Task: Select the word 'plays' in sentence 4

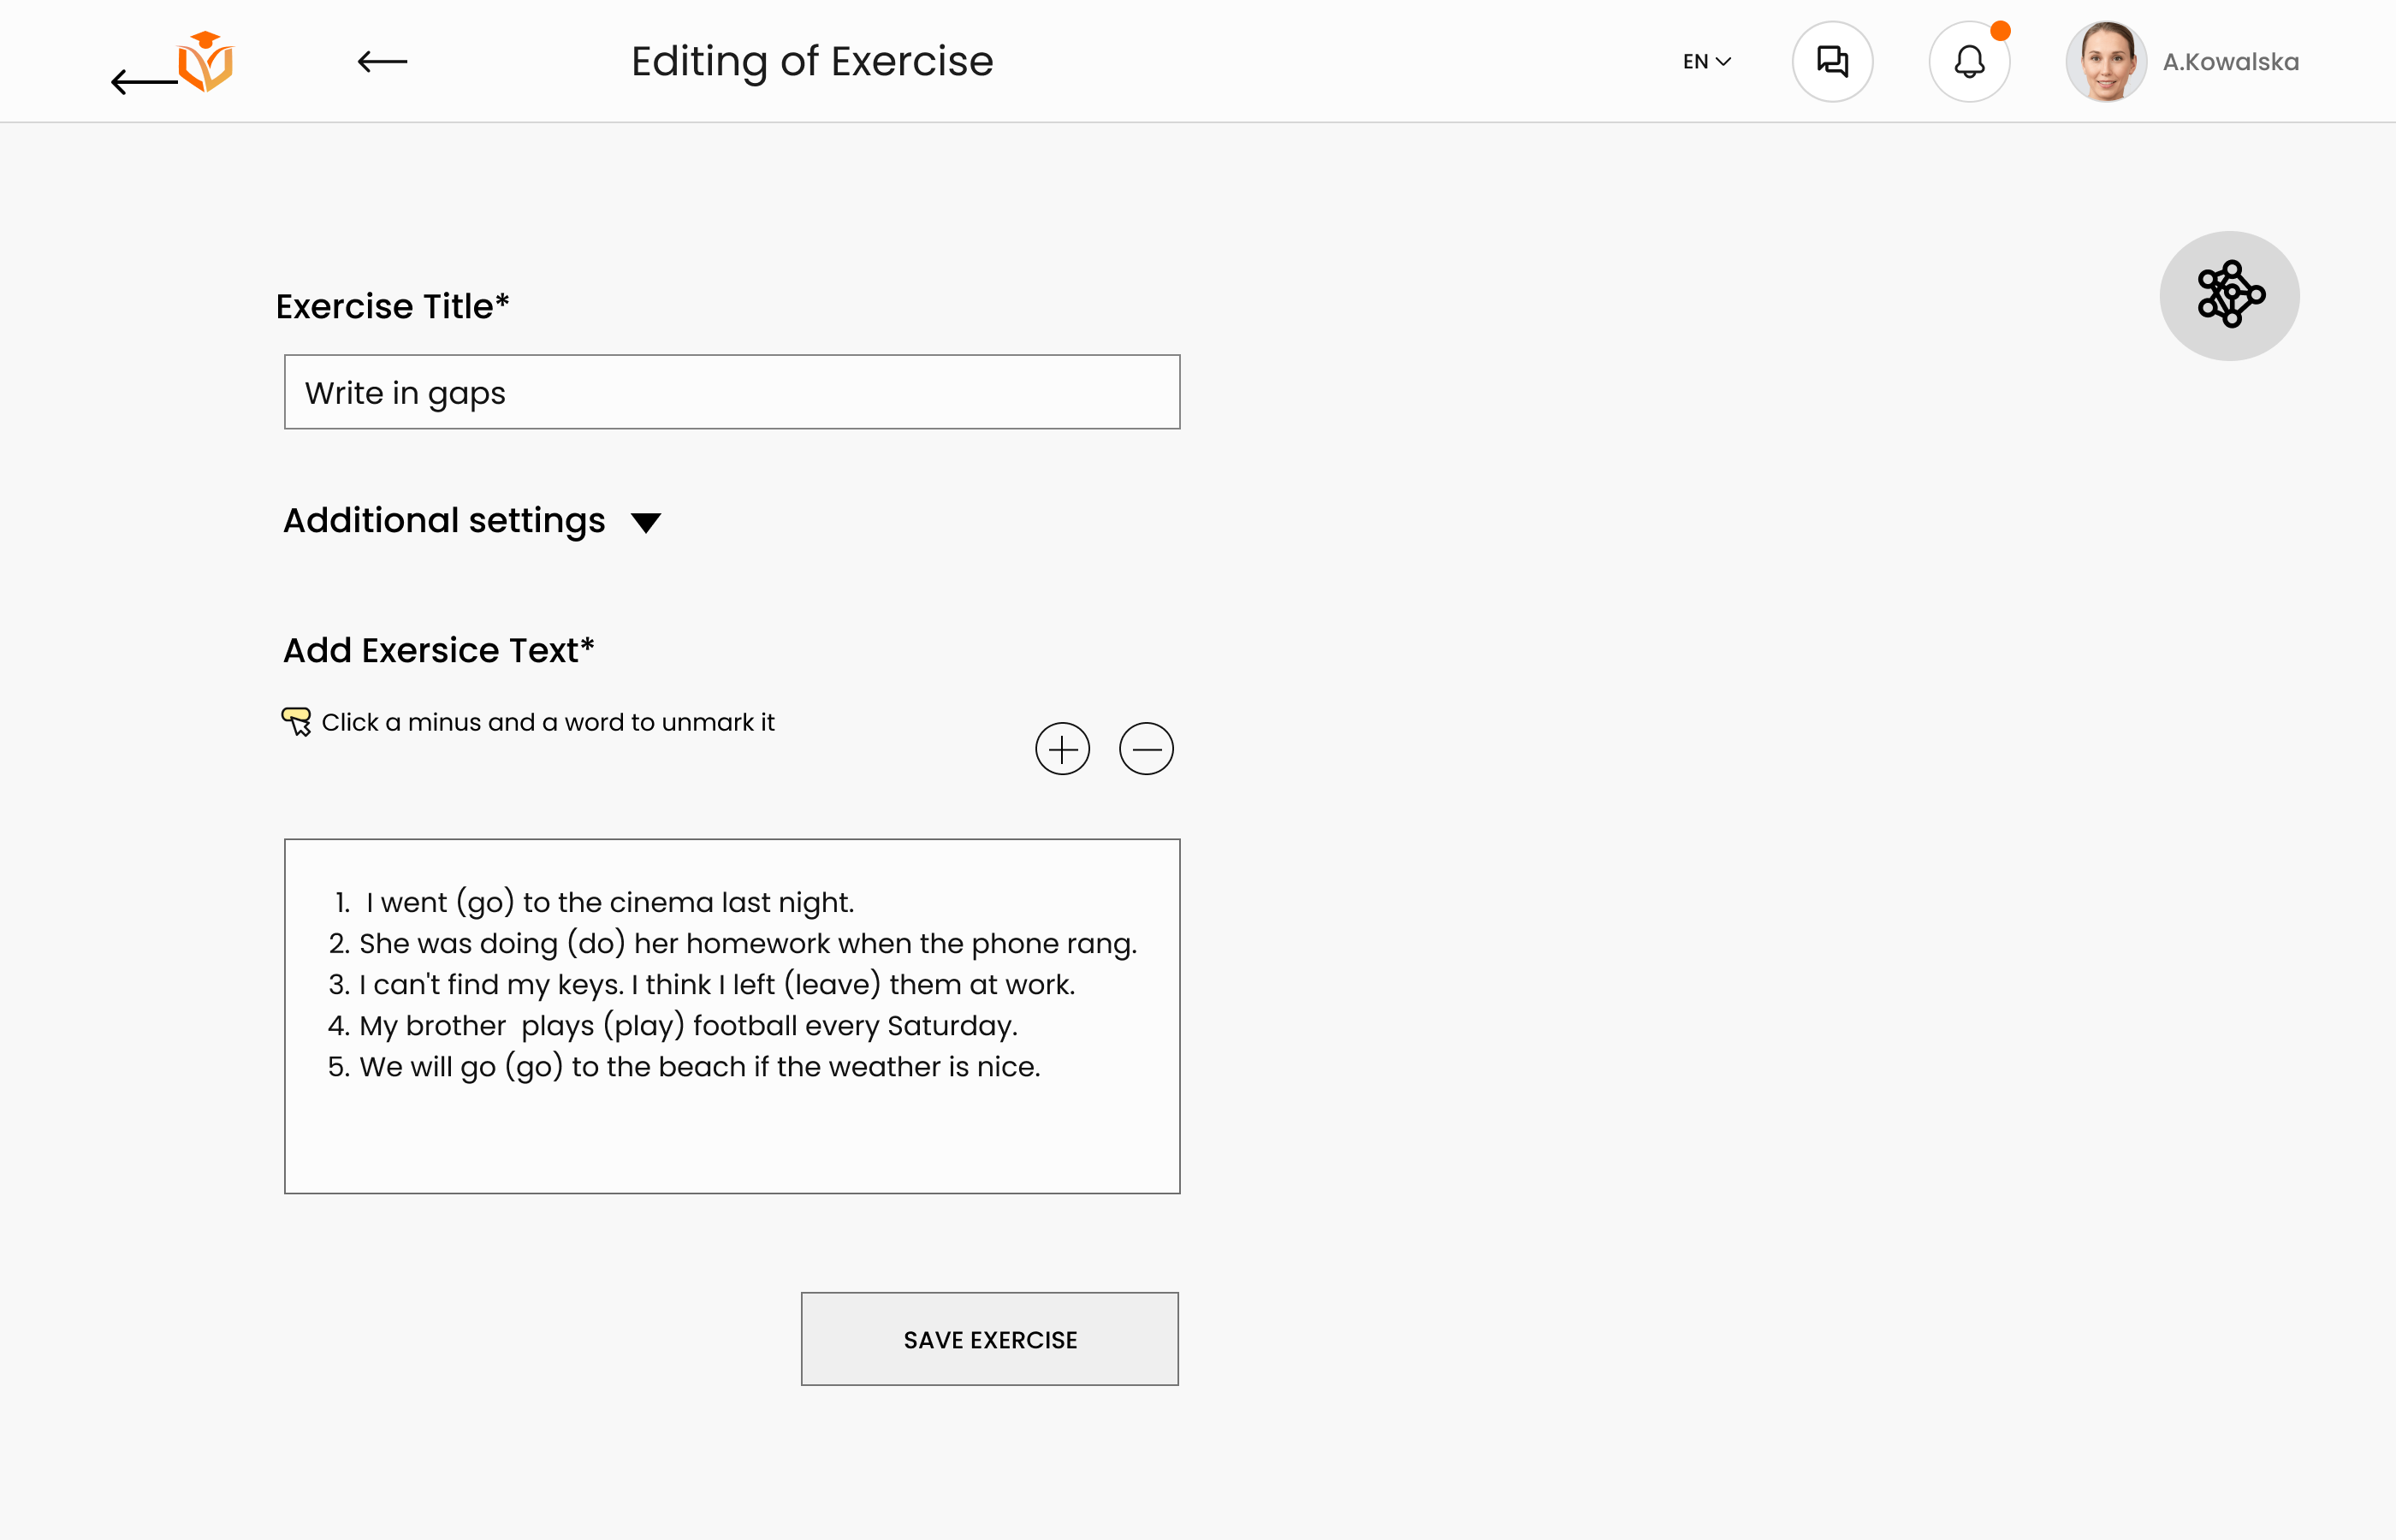Action: 558,1025
